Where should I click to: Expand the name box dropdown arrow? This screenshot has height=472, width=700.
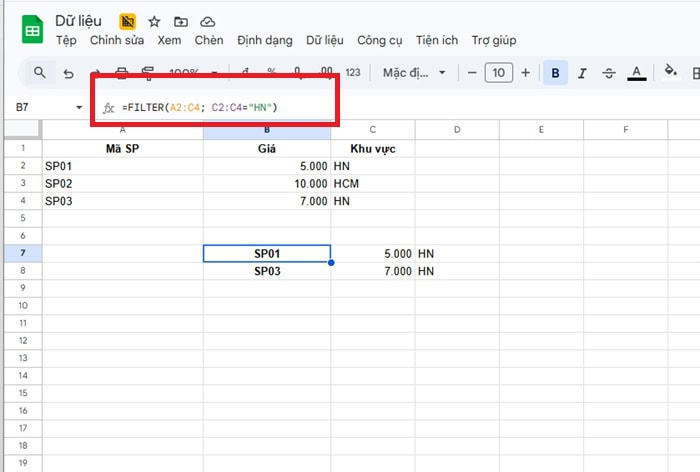pyautogui.click(x=80, y=108)
